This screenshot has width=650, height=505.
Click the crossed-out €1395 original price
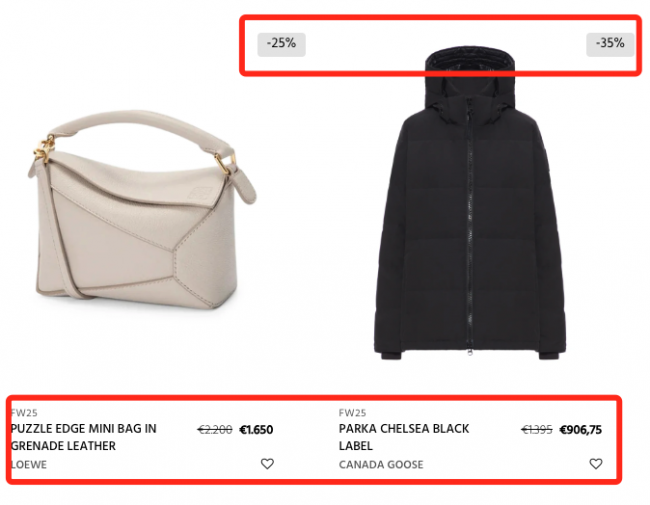coord(536,430)
